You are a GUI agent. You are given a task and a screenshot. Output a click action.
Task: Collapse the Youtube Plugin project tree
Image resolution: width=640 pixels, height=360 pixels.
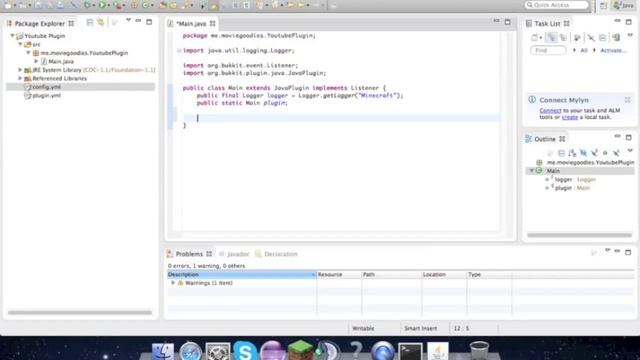click(12, 36)
